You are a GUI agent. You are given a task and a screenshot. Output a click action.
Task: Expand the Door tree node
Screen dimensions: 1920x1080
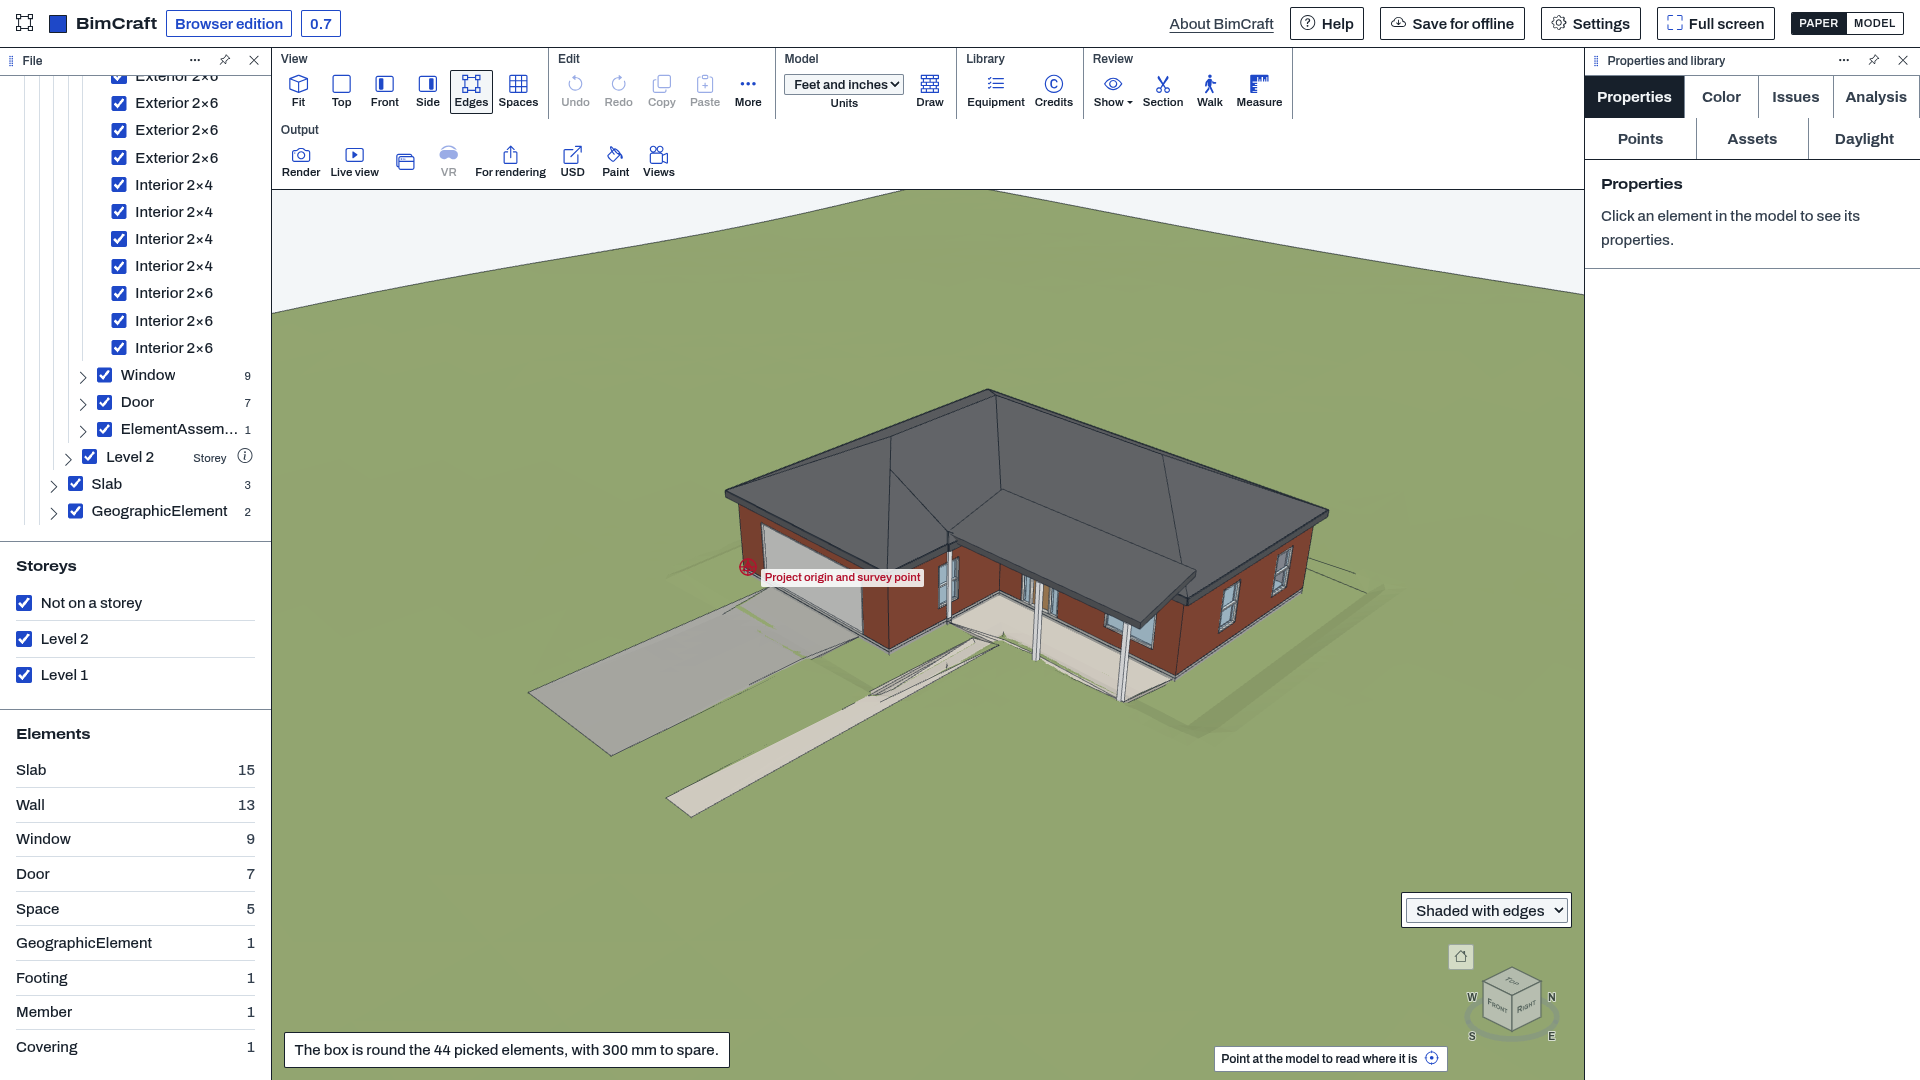tap(83, 404)
